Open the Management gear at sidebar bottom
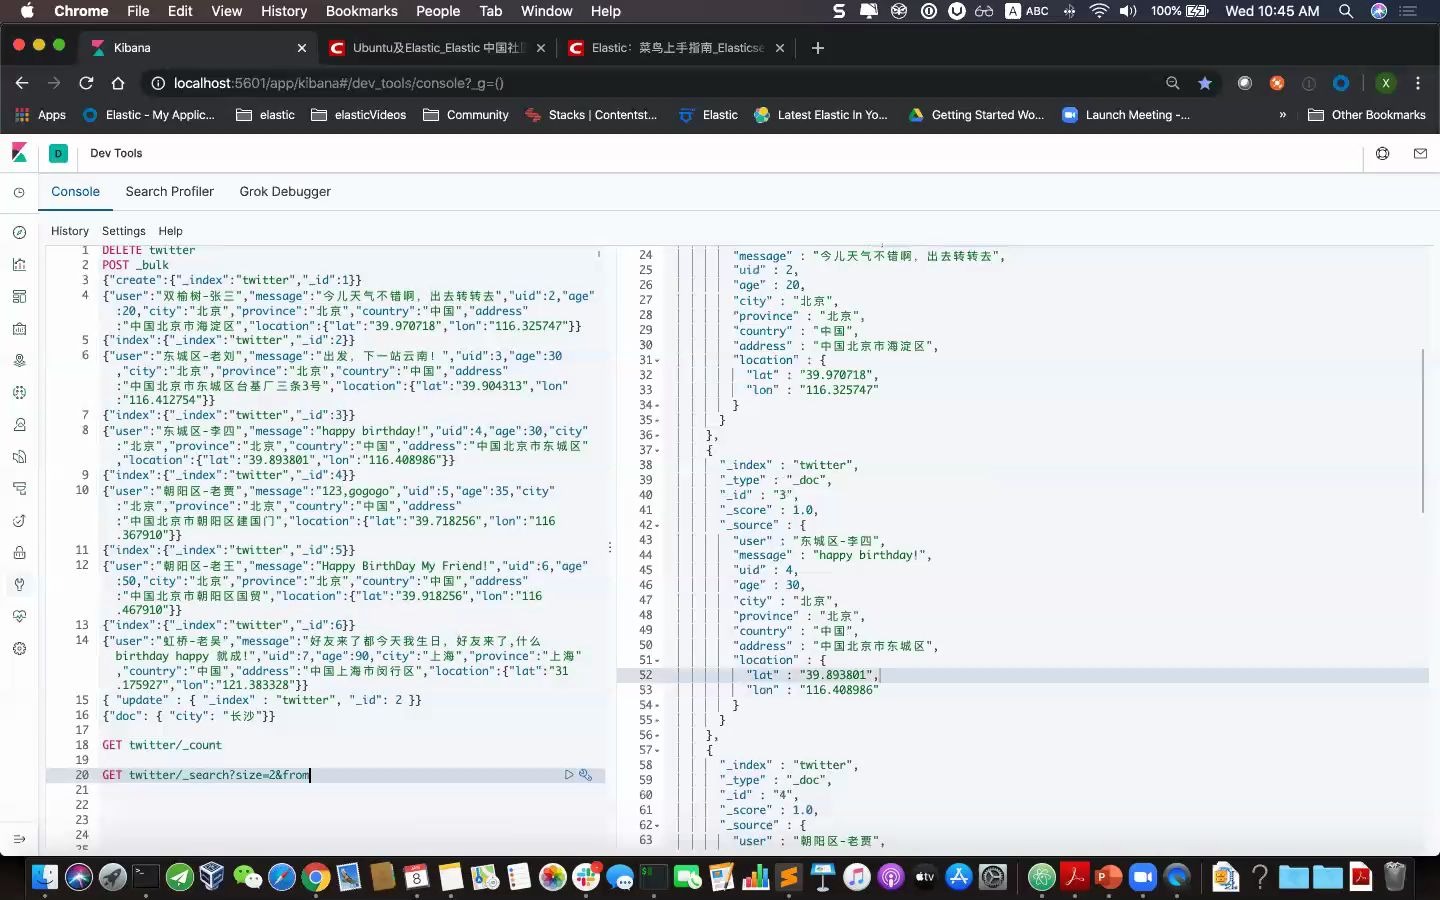This screenshot has width=1440, height=900. coord(20,647)
